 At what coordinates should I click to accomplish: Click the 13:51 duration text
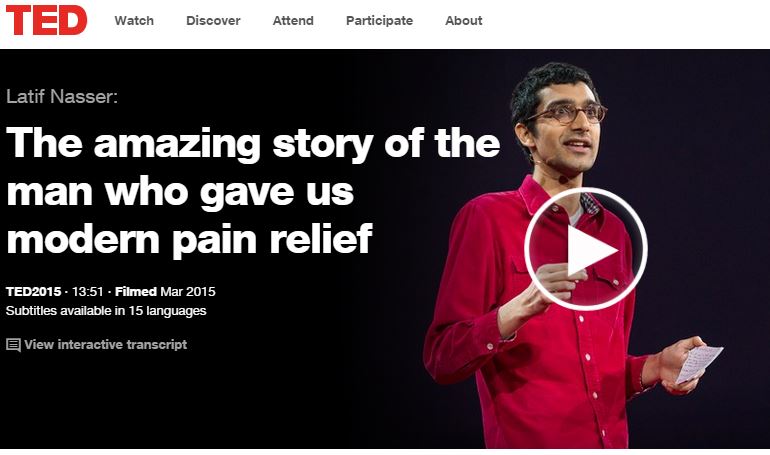[87, 292]
